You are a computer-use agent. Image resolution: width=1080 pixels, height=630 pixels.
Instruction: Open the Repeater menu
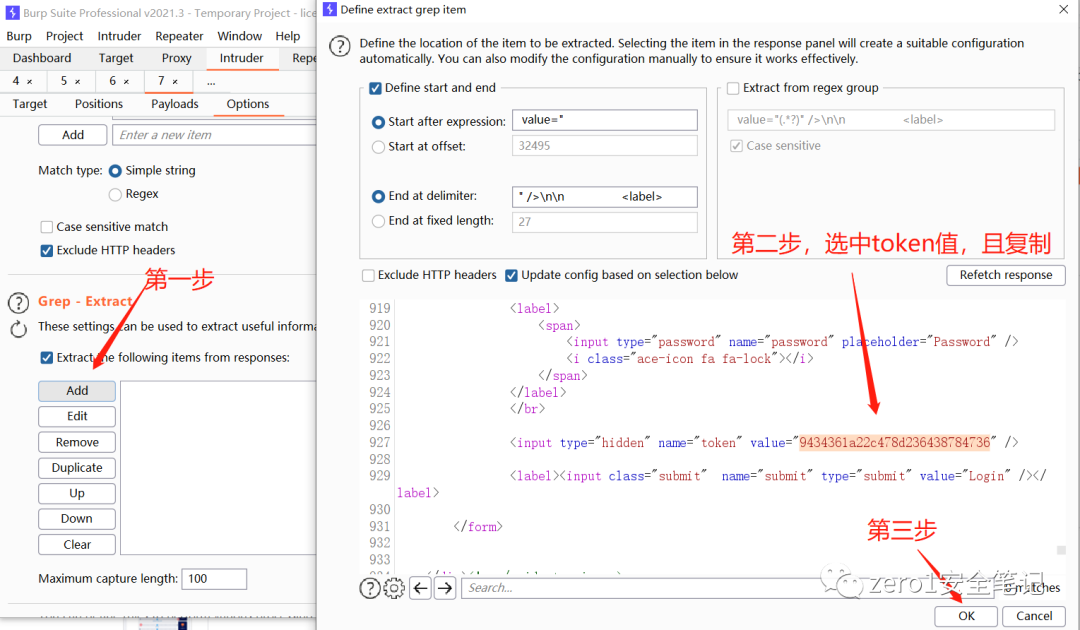click(x=179, y=36)
